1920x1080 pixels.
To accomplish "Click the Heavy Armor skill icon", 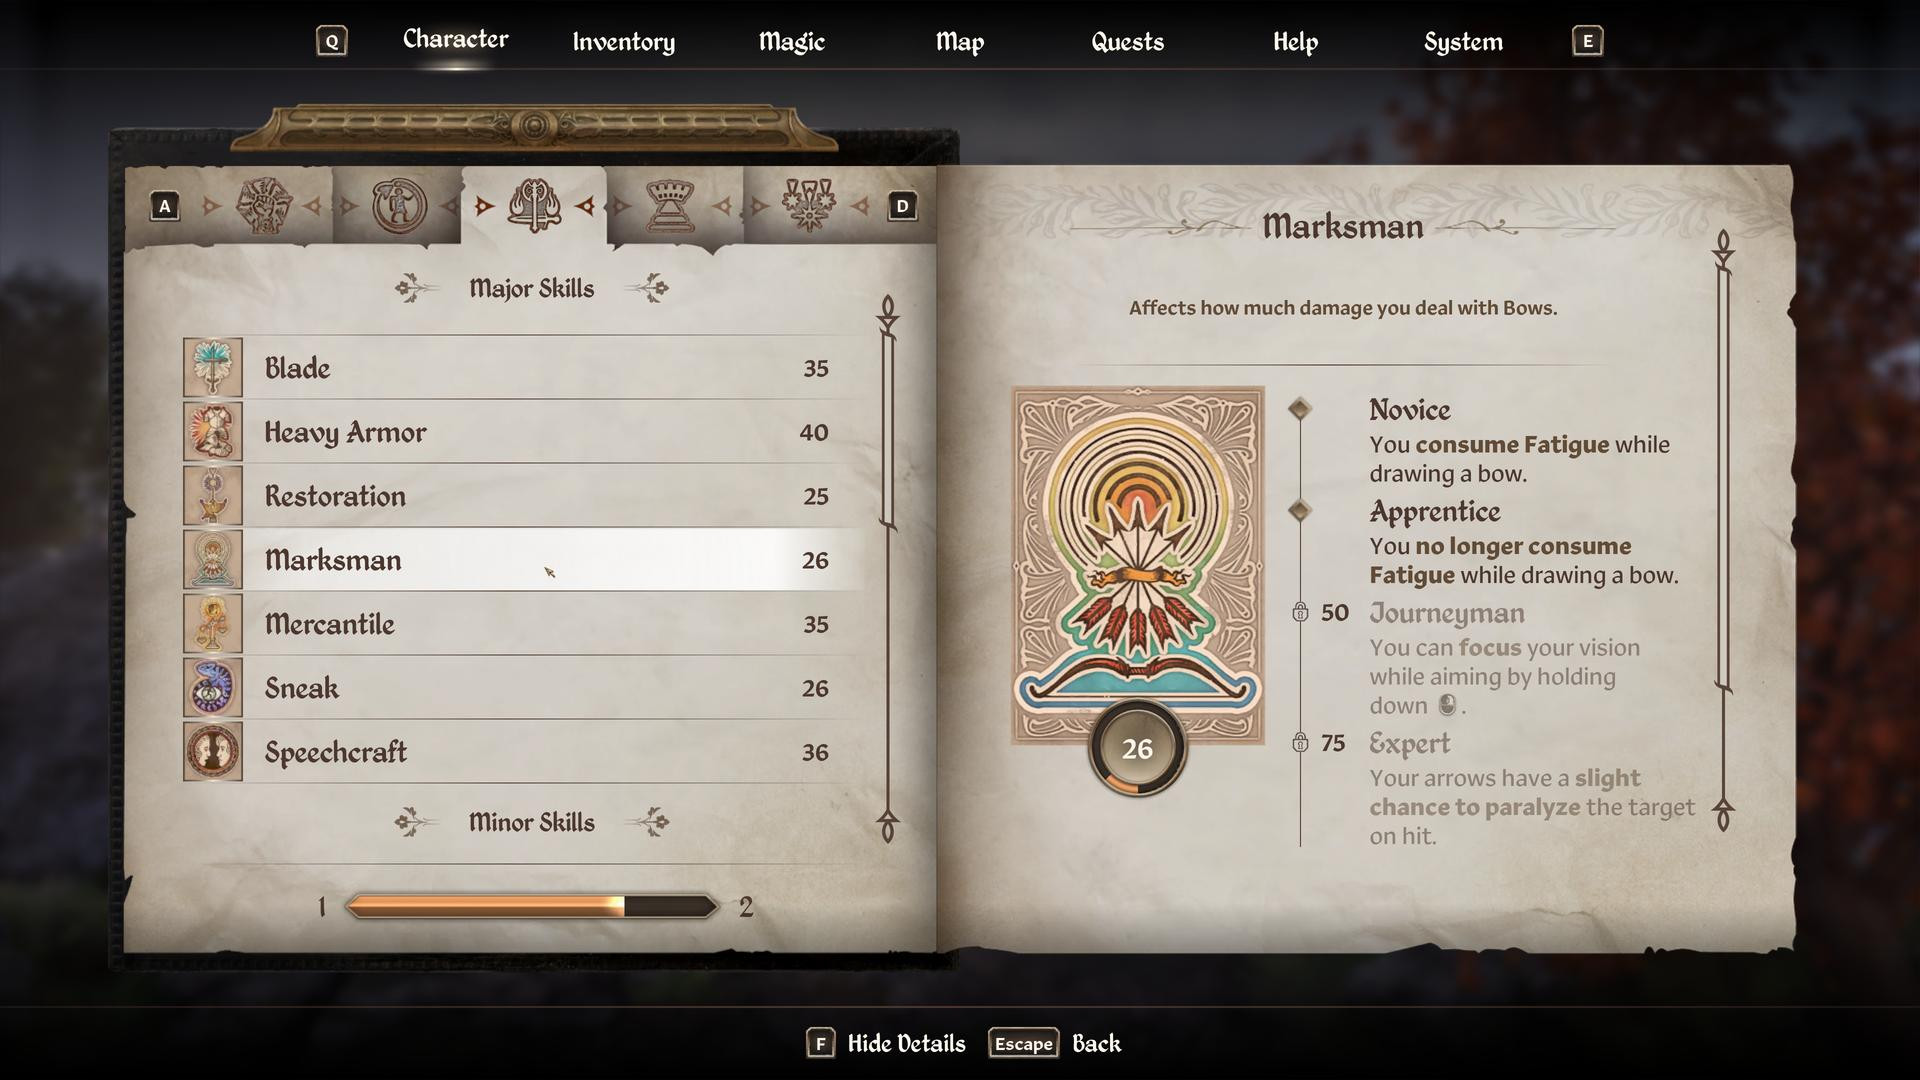I will click(x=213, y=432).
